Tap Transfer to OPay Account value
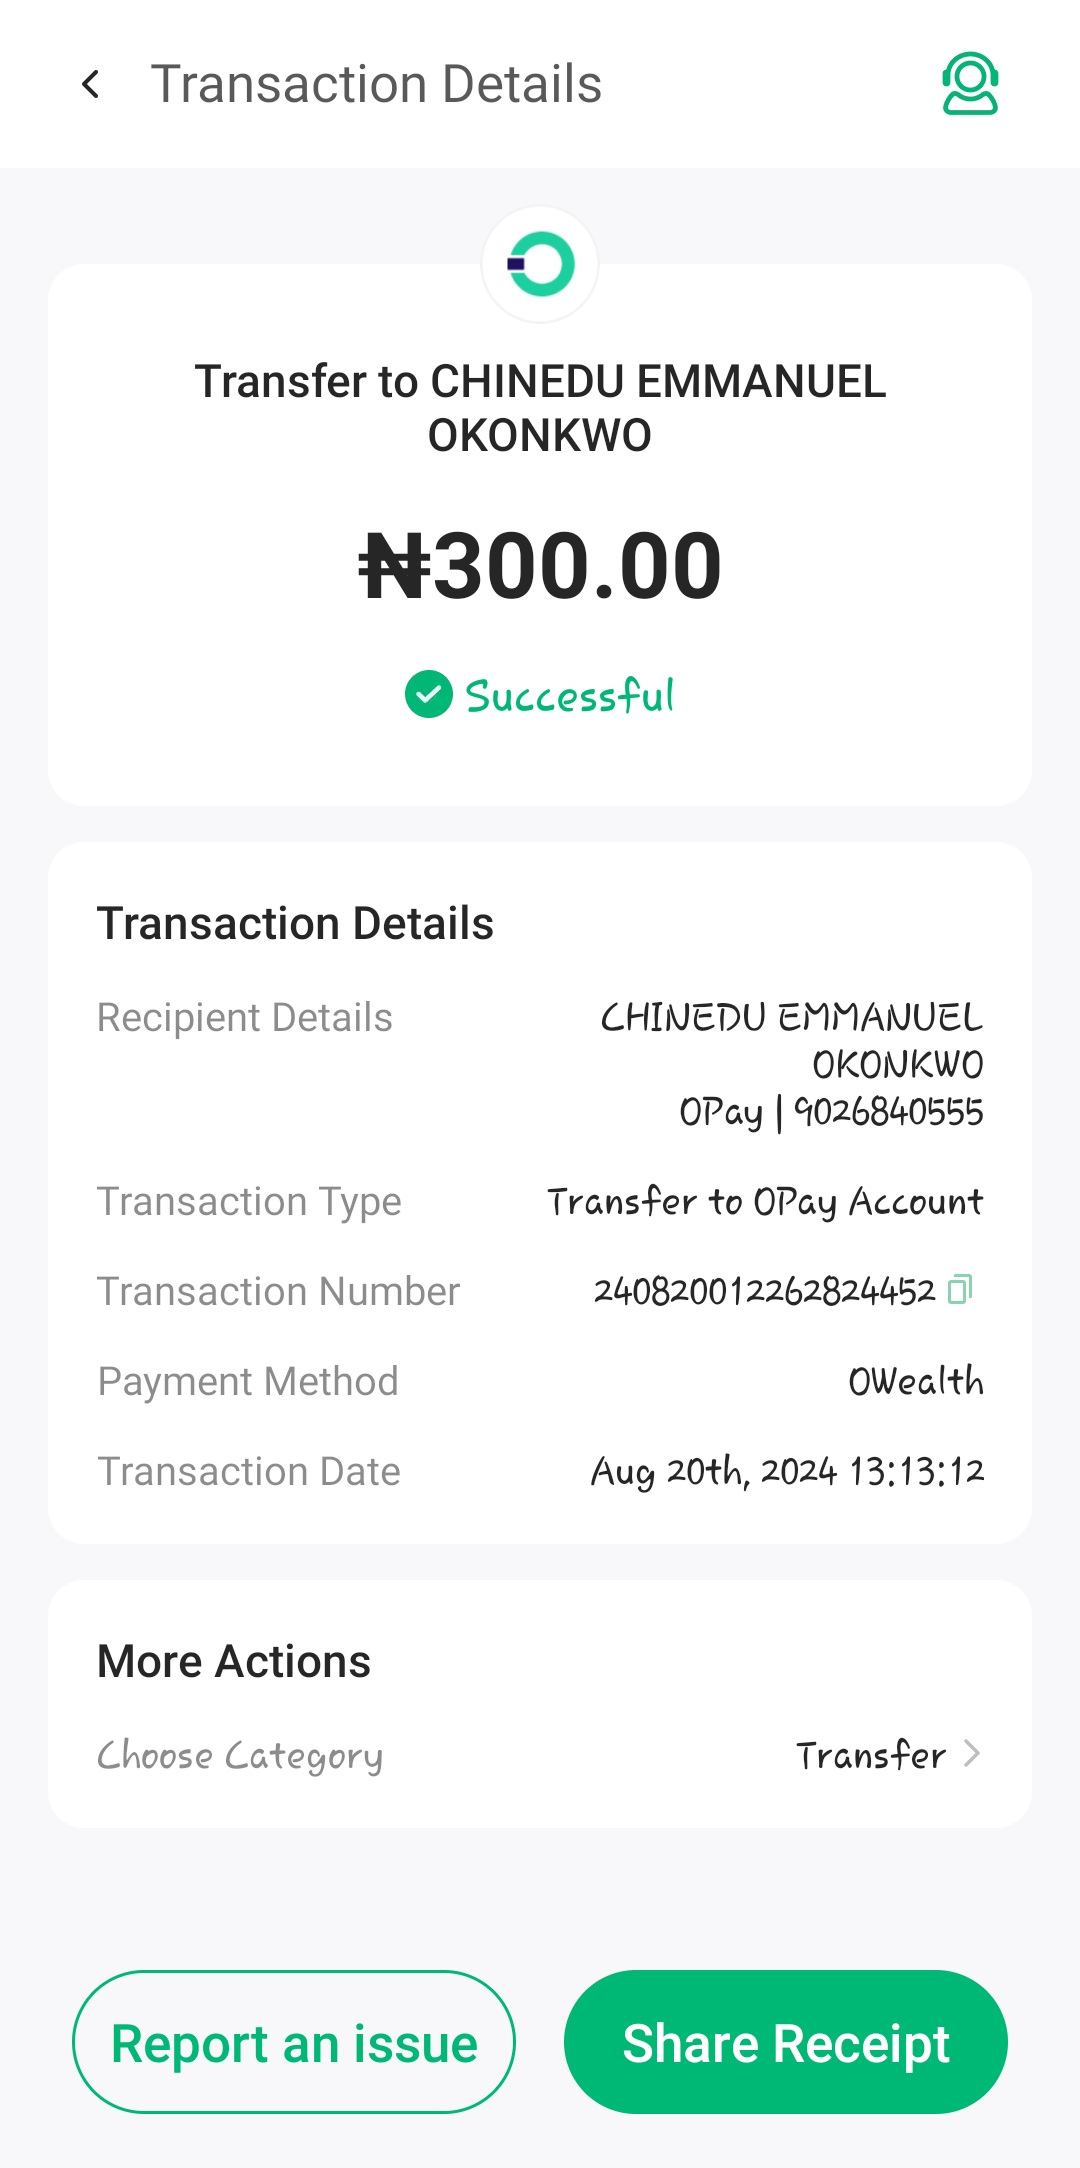Viewport: 1080px width, 2168px height. [765, 1201]
